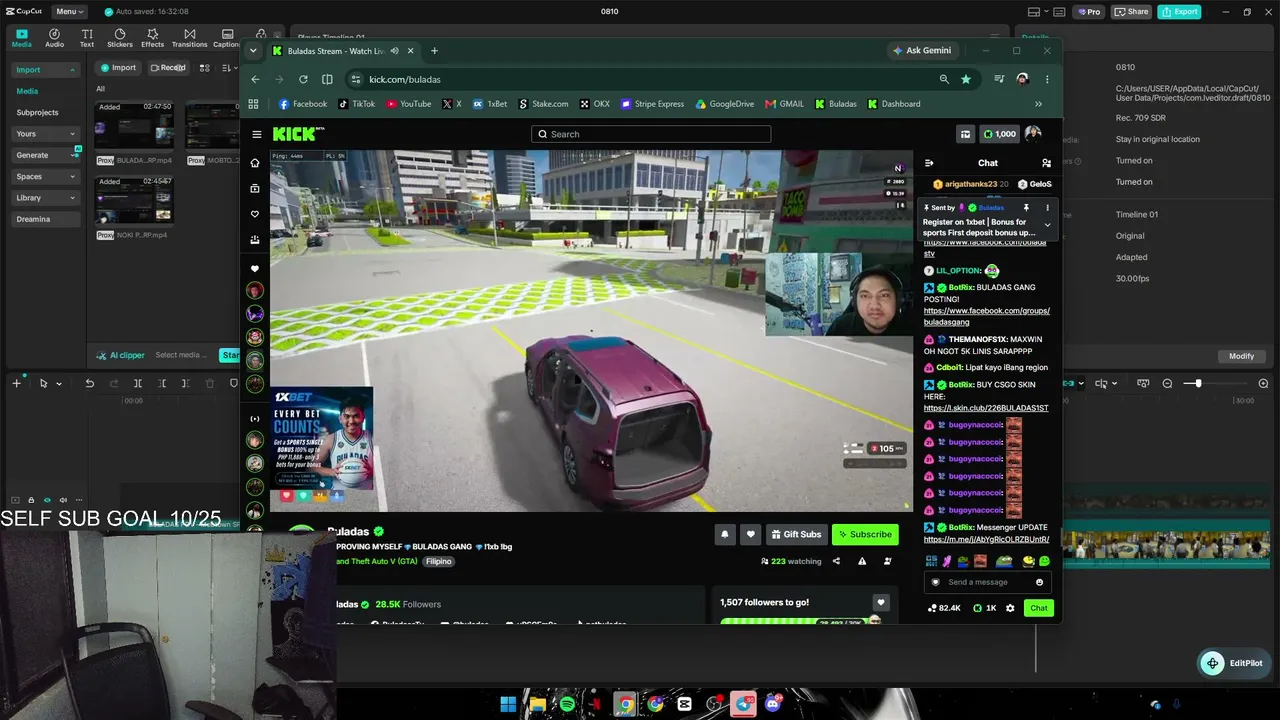Screen dimensions: 1280x720
Task: Expand the Spaces section in CapCut sidebar
Action: click(45, 177)
